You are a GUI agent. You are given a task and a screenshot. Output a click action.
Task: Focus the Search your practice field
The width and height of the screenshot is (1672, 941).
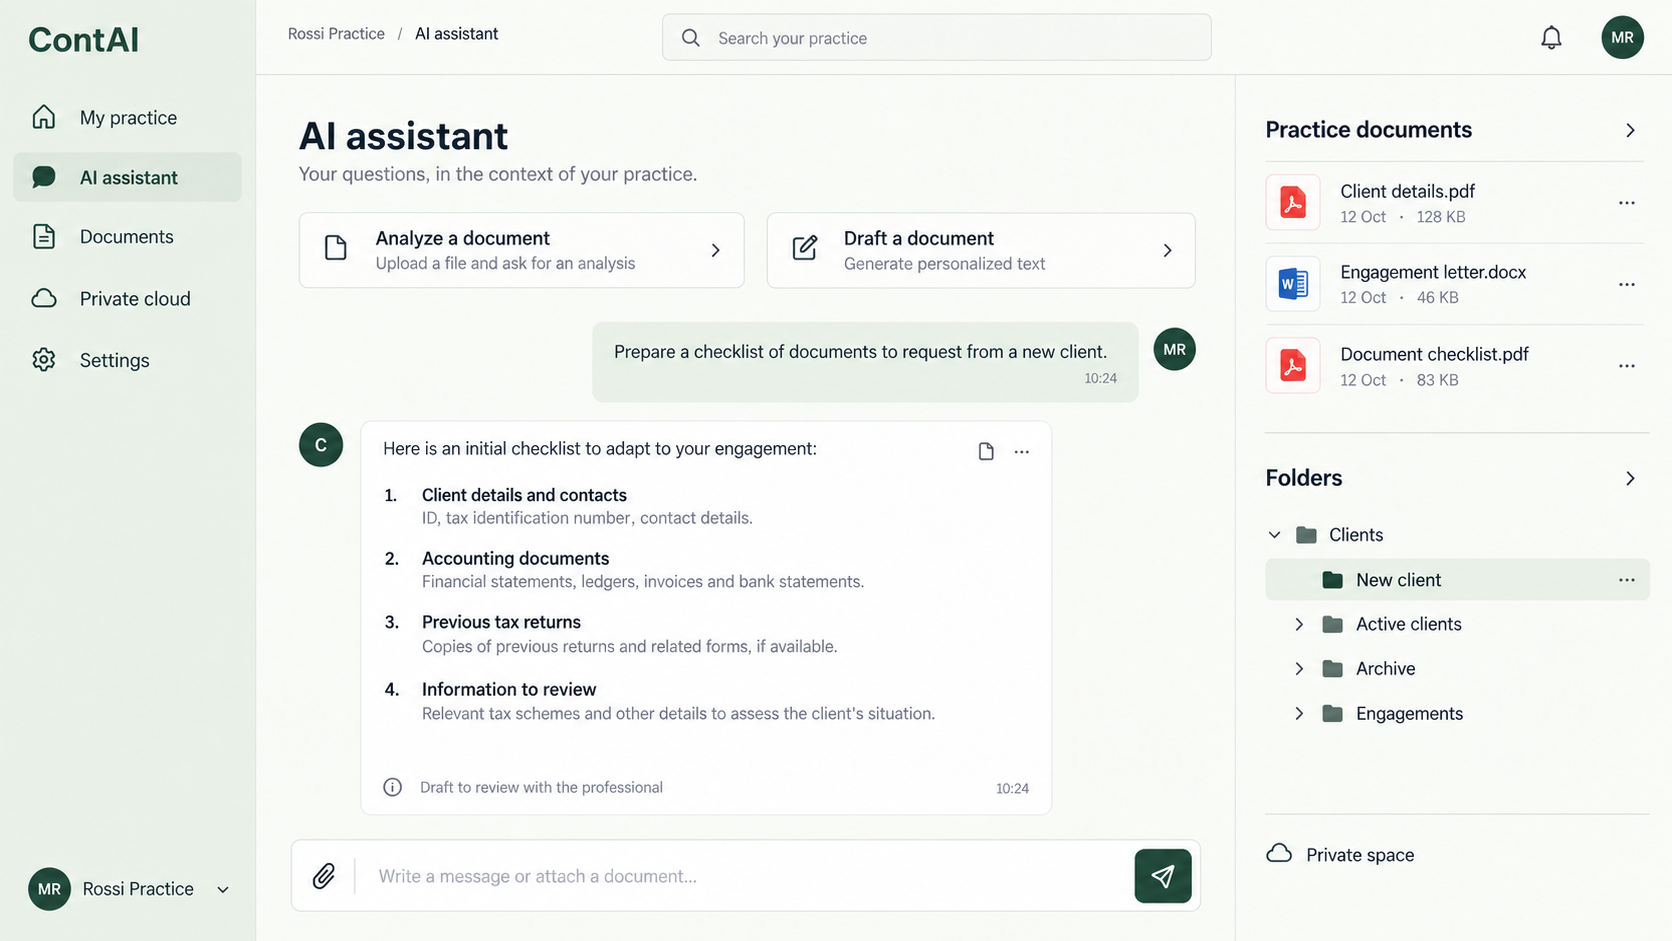pyautogui.click(x=937, y=38)
